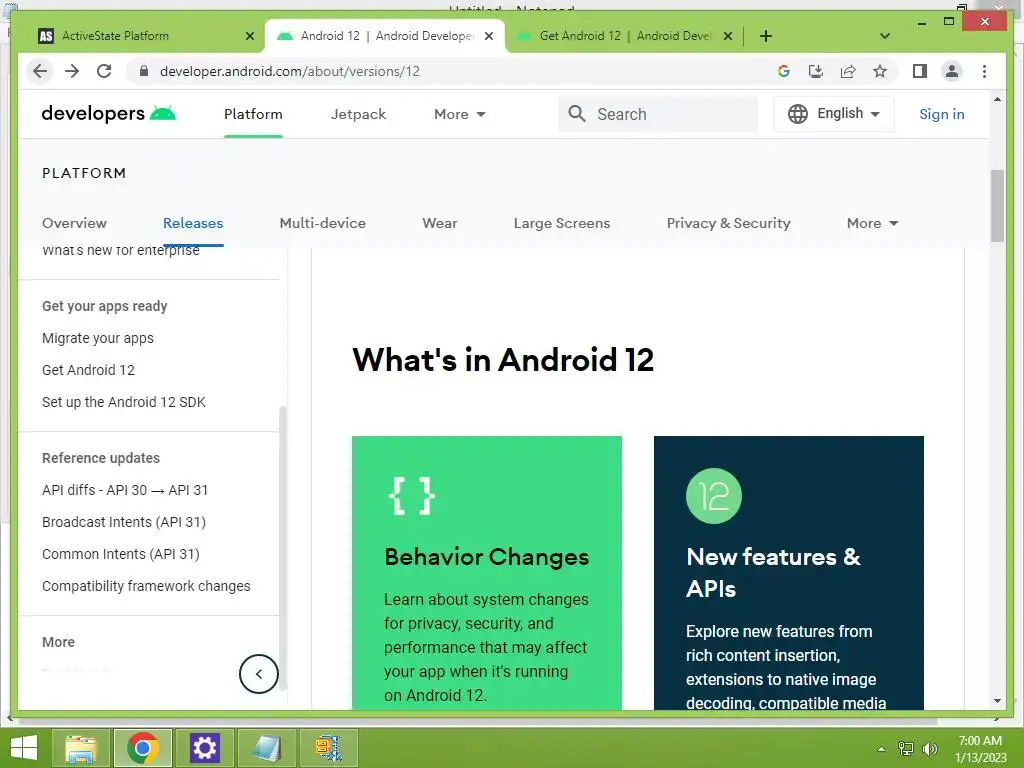This screenshot has height=768, width=1024.
Task: Reload the Android 12 page
Action: click(104, 71)
